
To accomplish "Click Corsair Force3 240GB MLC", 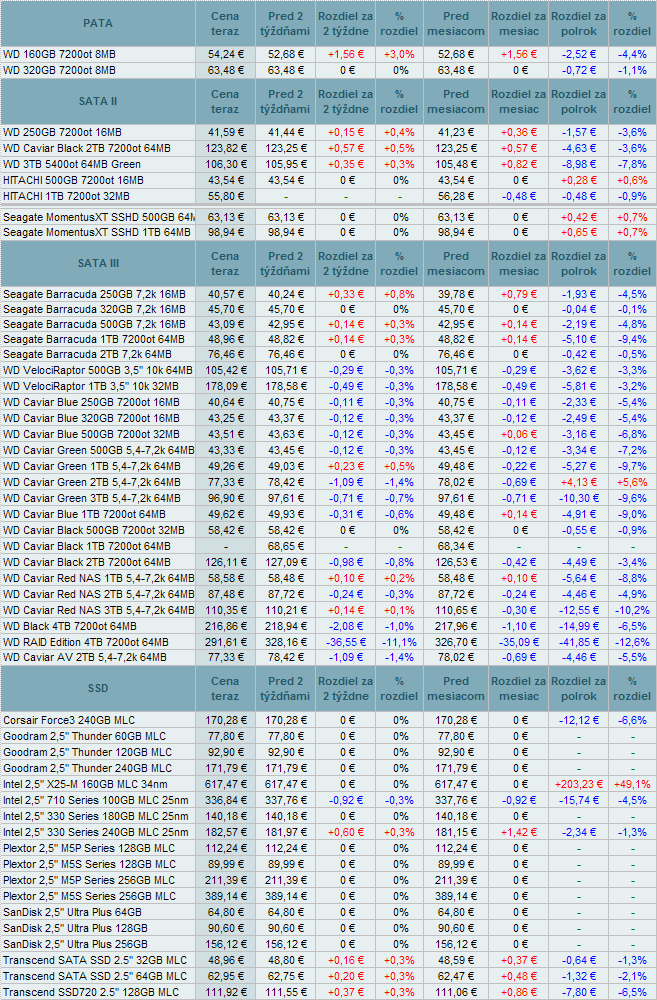I will tap(69, 721).
